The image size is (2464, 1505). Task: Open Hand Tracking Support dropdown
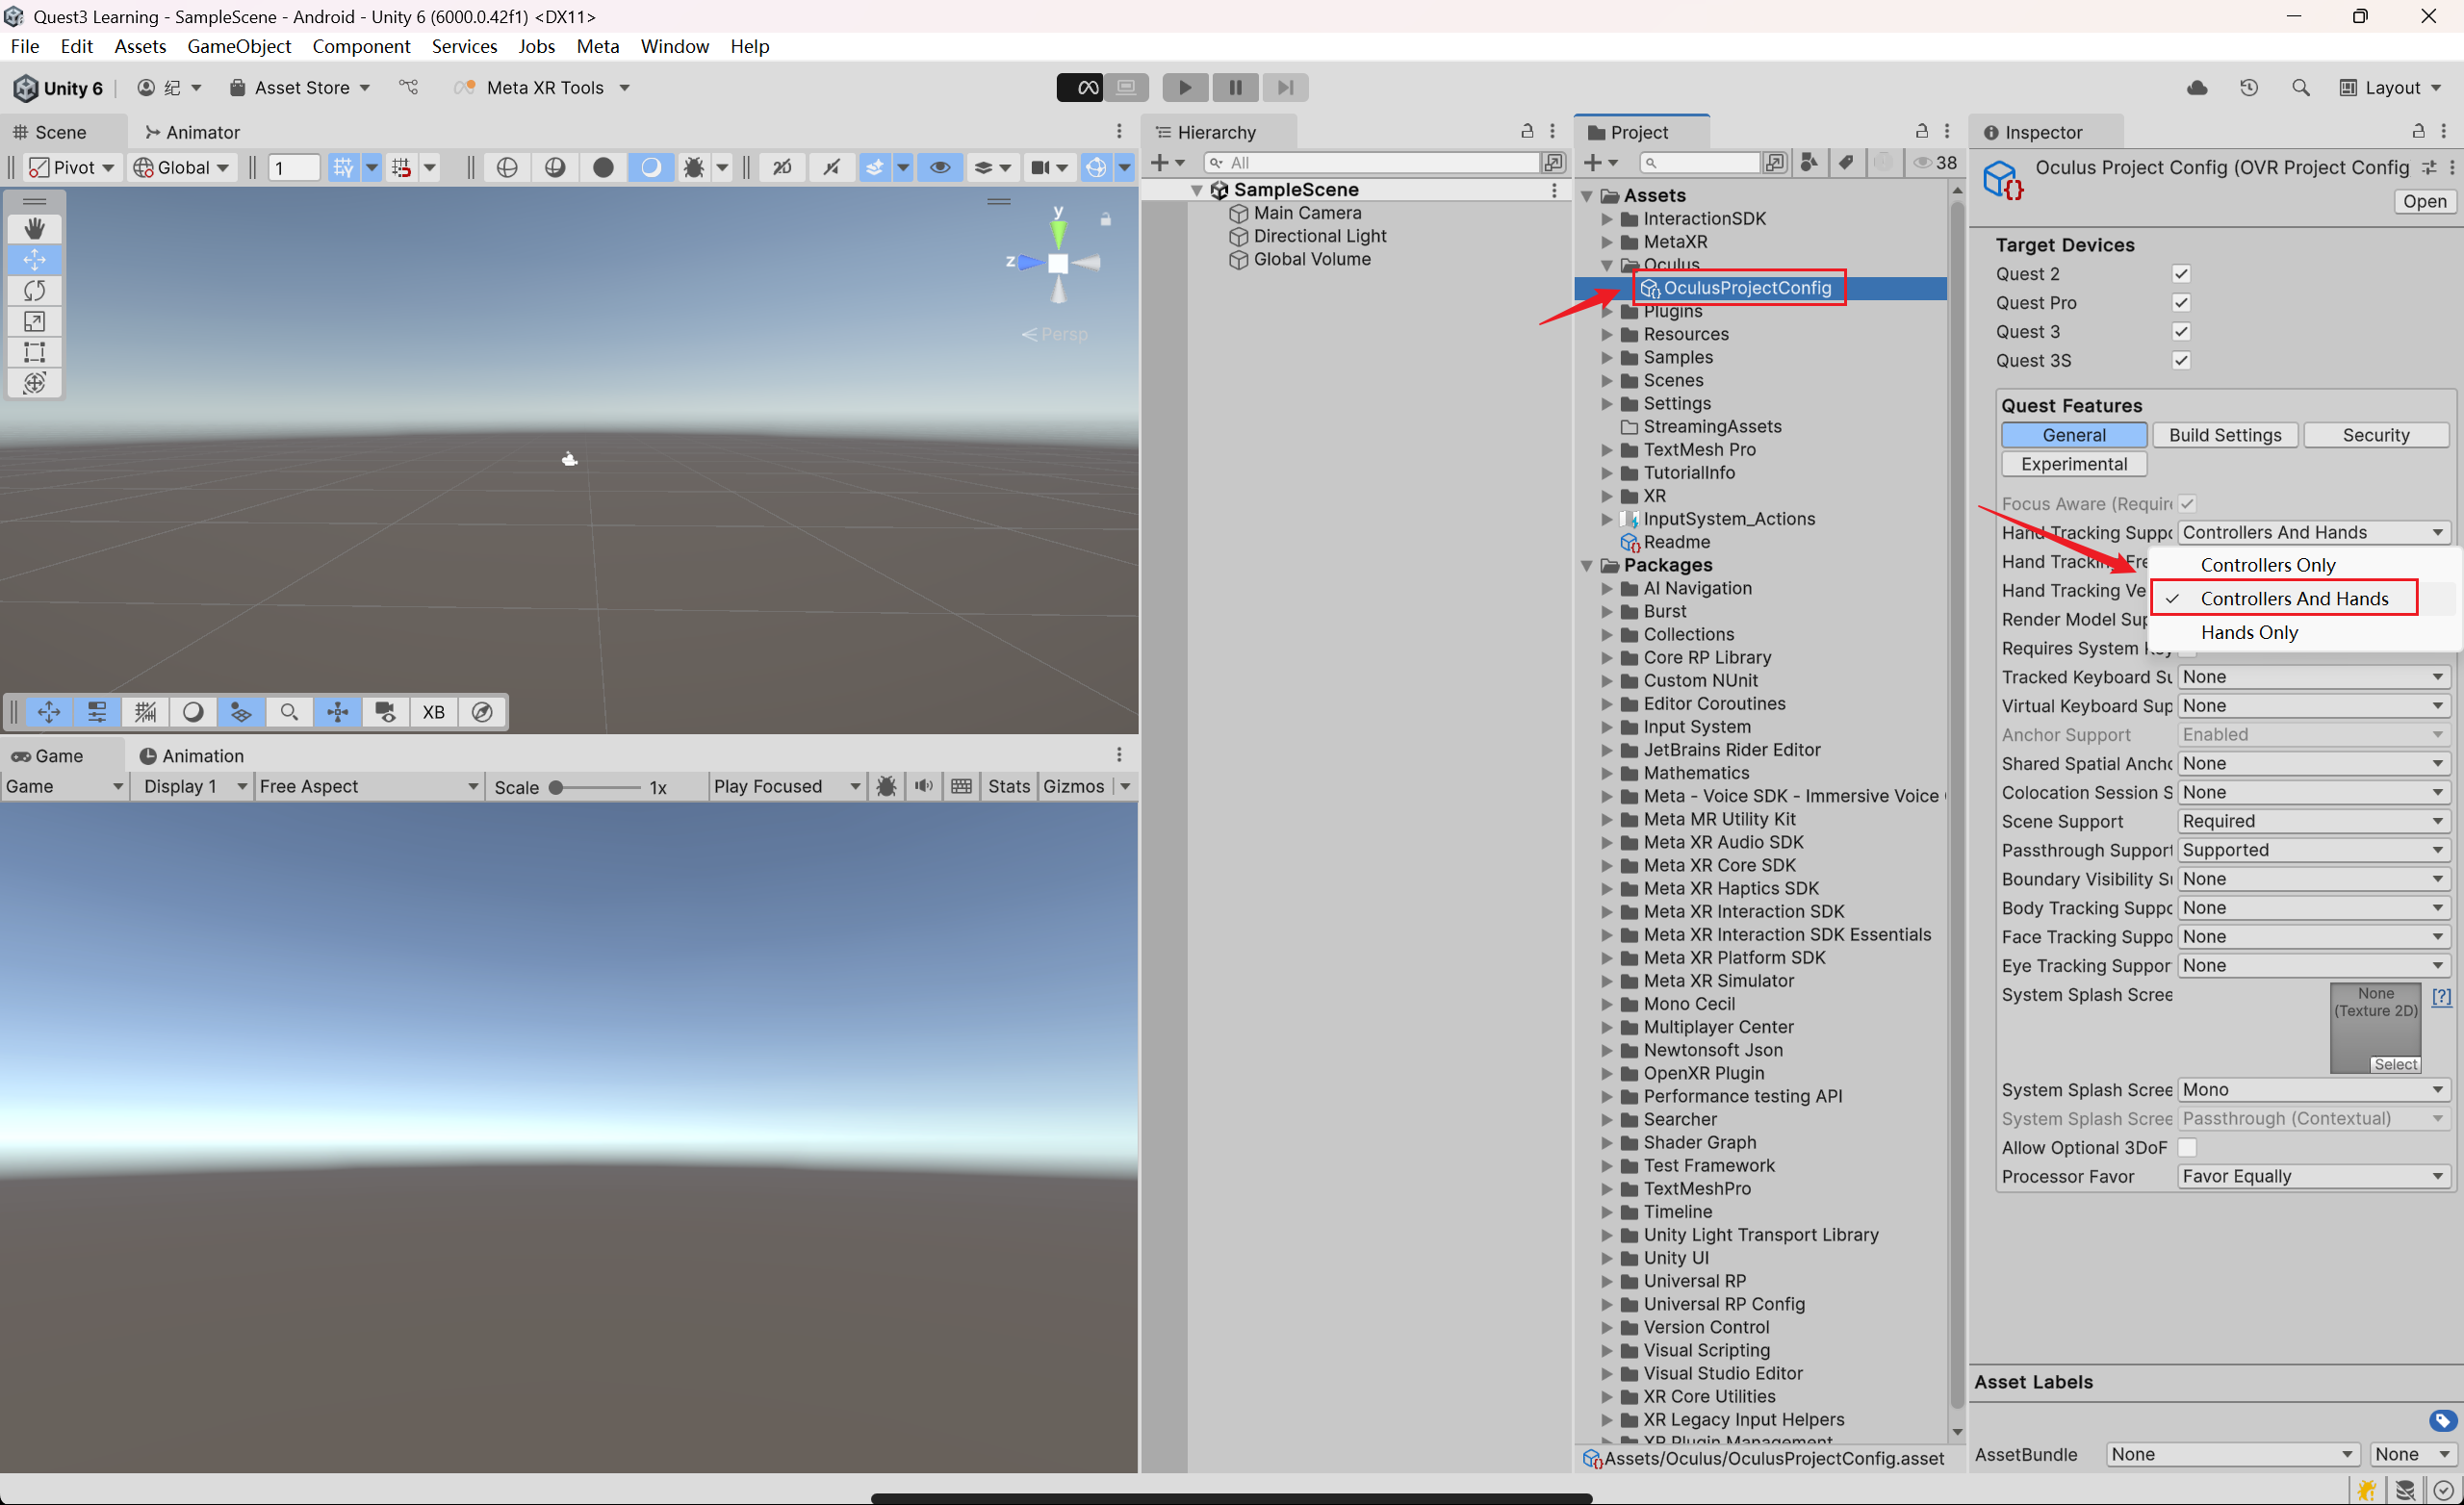pos(2313,533)
